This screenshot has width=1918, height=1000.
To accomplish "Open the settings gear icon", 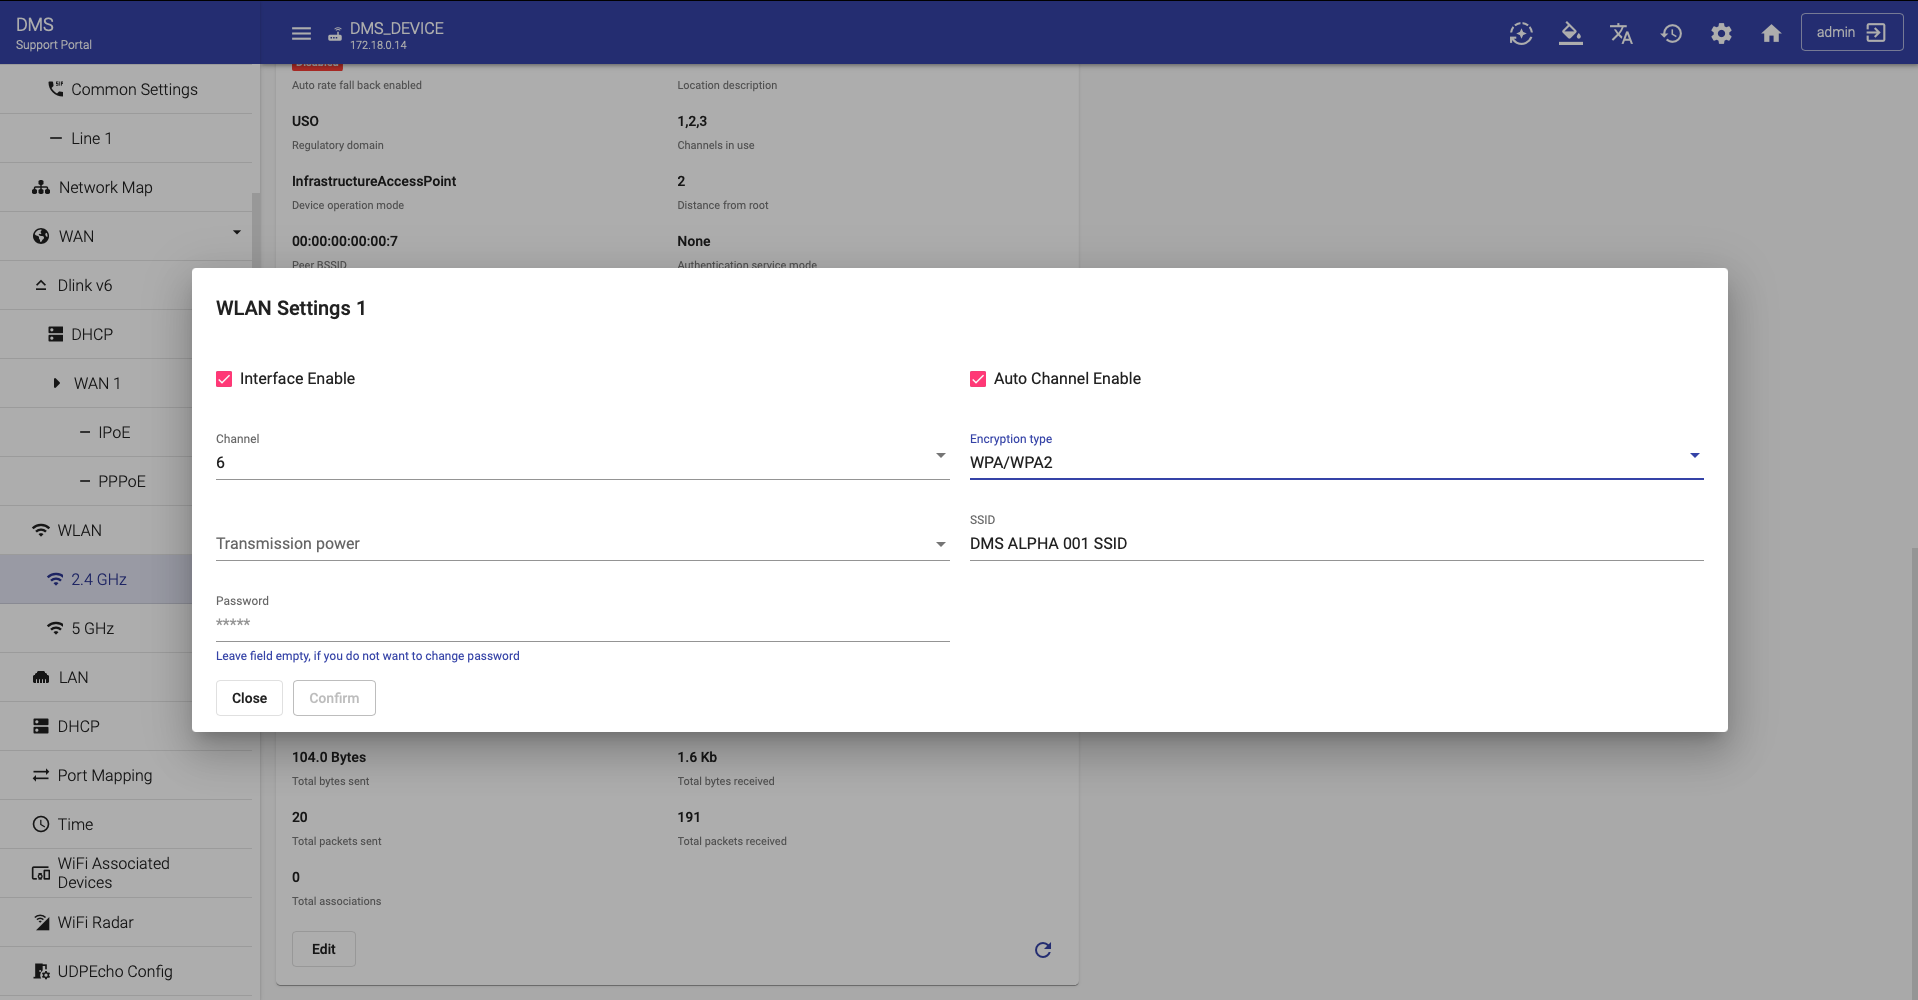I will pyautogui.click(x=1721, y=34).
